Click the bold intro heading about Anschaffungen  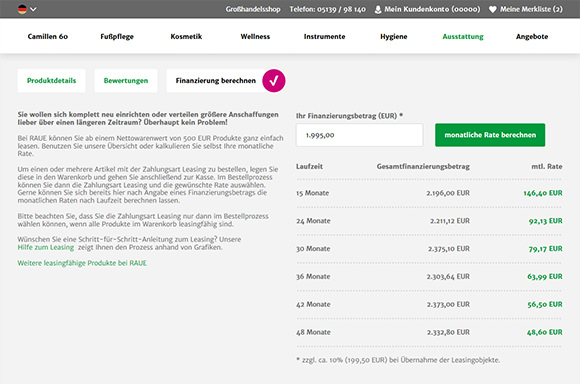pos(148,118)
